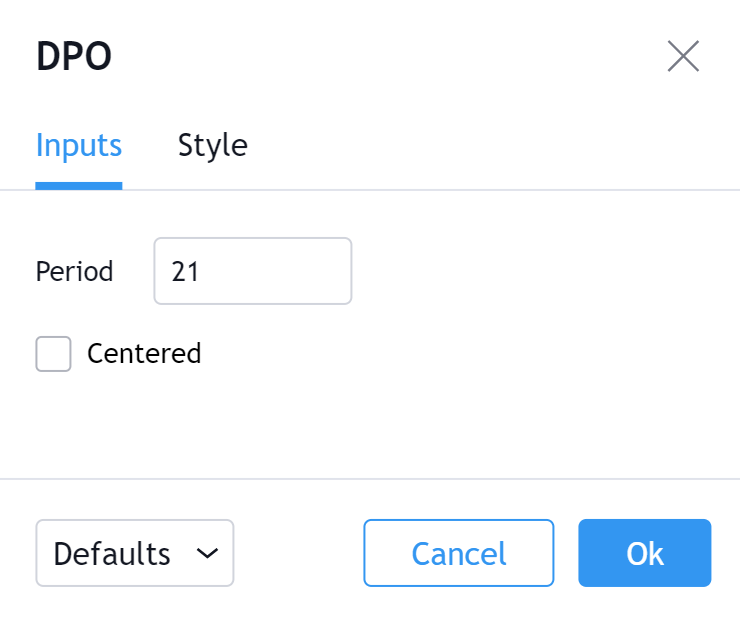Open the Defaults dropdown
Viewport: 740px width, 618px height.
click(134, 553)
